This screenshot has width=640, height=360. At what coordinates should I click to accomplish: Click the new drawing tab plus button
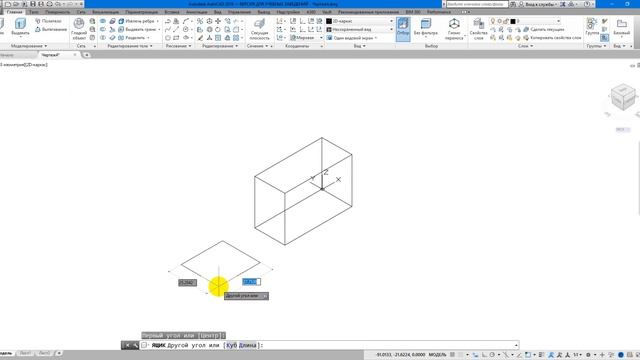pyautogui.click(x=86, y=55)
